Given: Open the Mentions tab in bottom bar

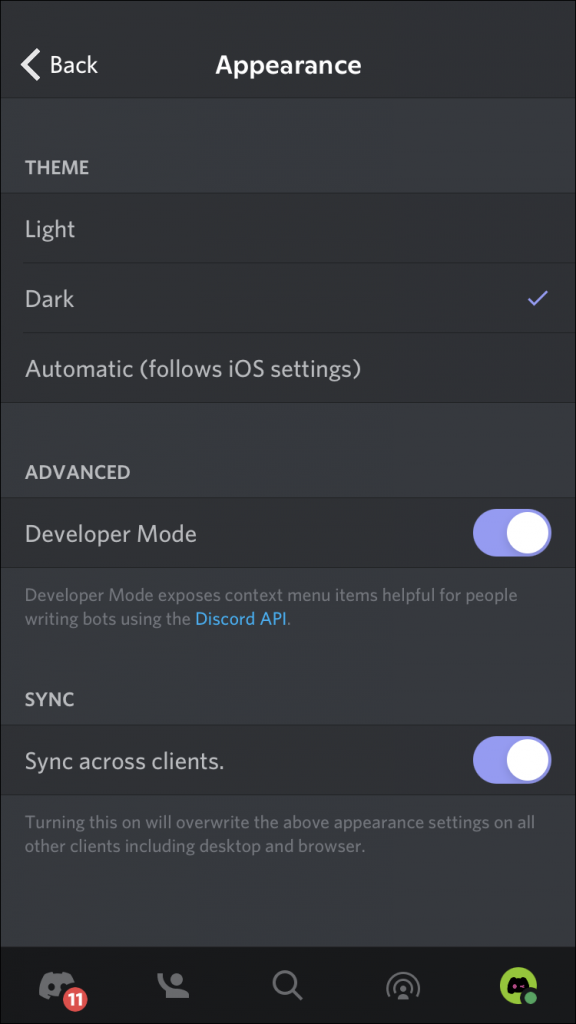Looking at the screenshot, I should point(402,985).
